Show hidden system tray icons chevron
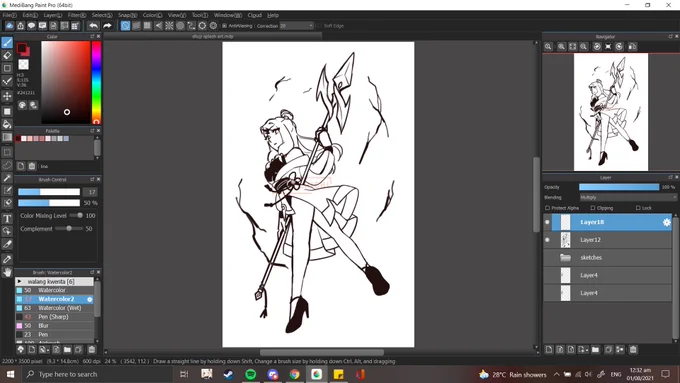The image size is (680, 383). [556, 374]
